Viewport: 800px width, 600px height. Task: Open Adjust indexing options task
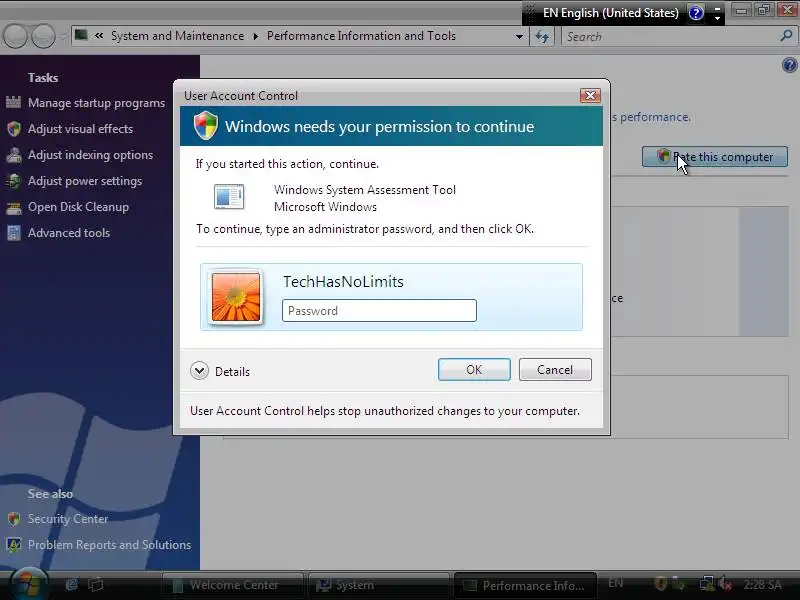point(90,155)
